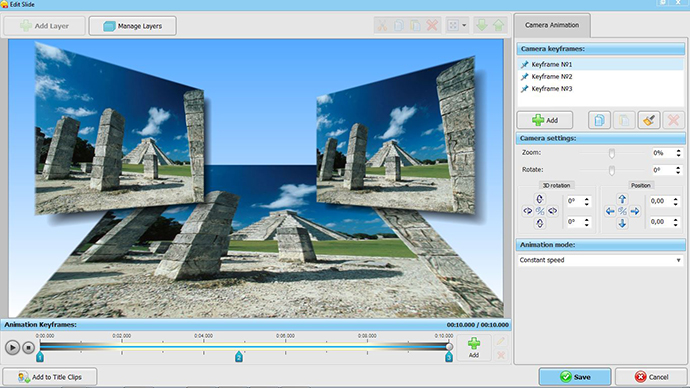Play the animation preview
The image size is (690, 388).
(x=12, y=348)
